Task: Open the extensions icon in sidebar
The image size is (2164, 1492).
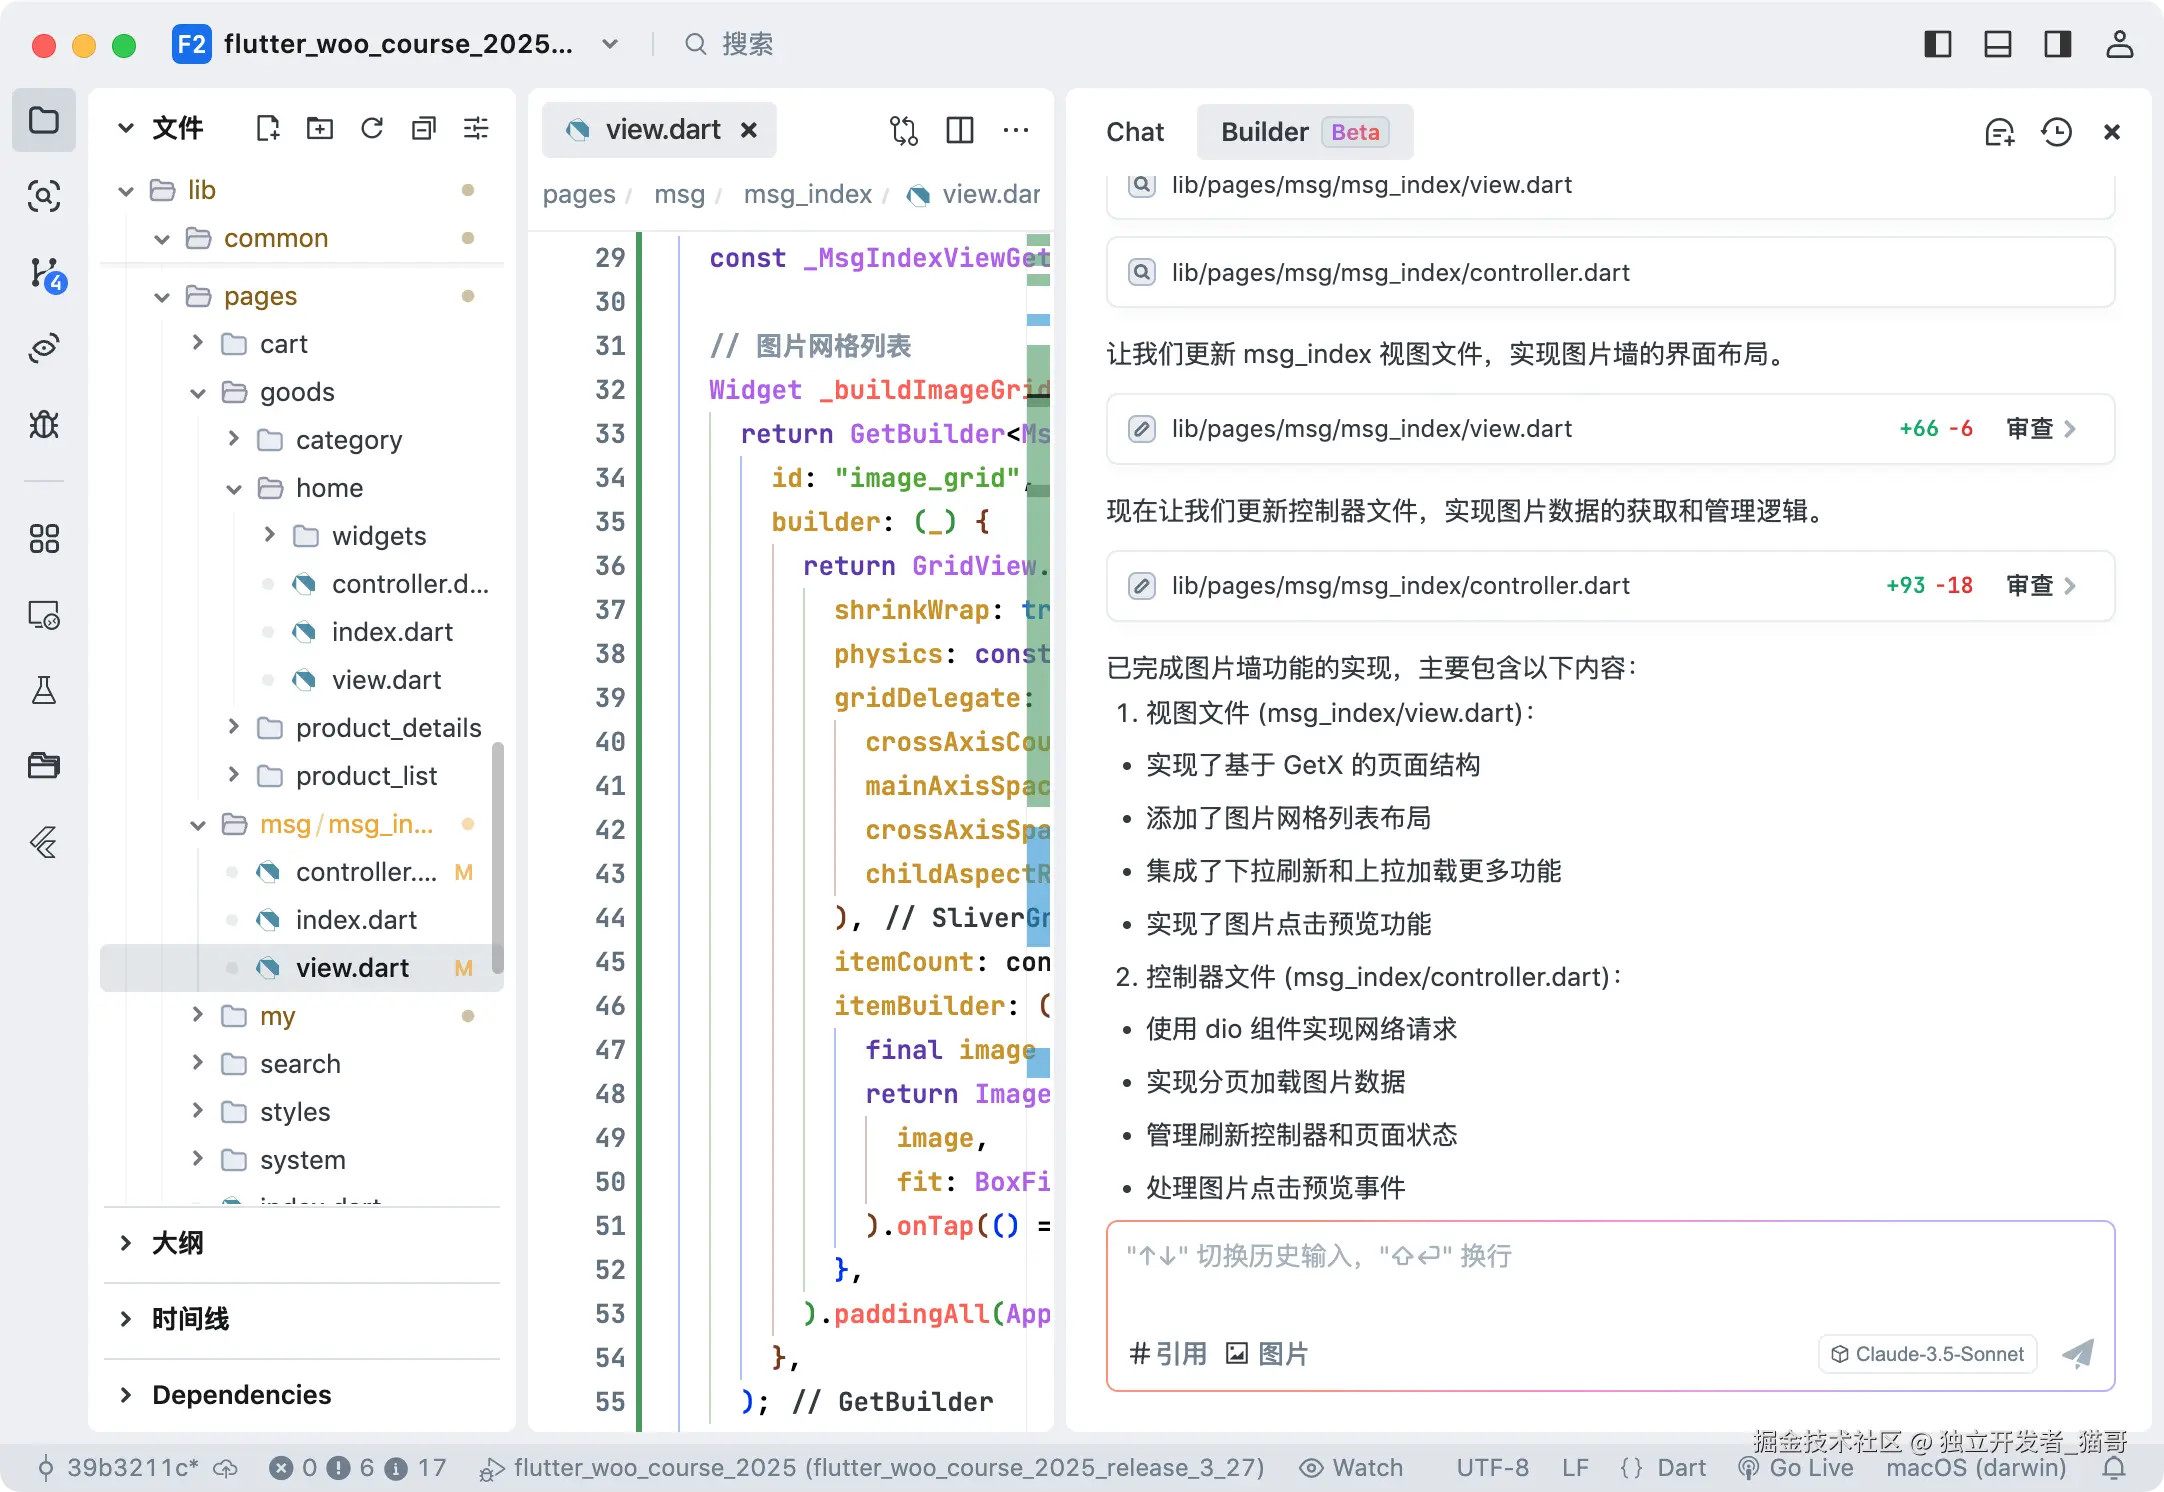Action: click(44, 539)
